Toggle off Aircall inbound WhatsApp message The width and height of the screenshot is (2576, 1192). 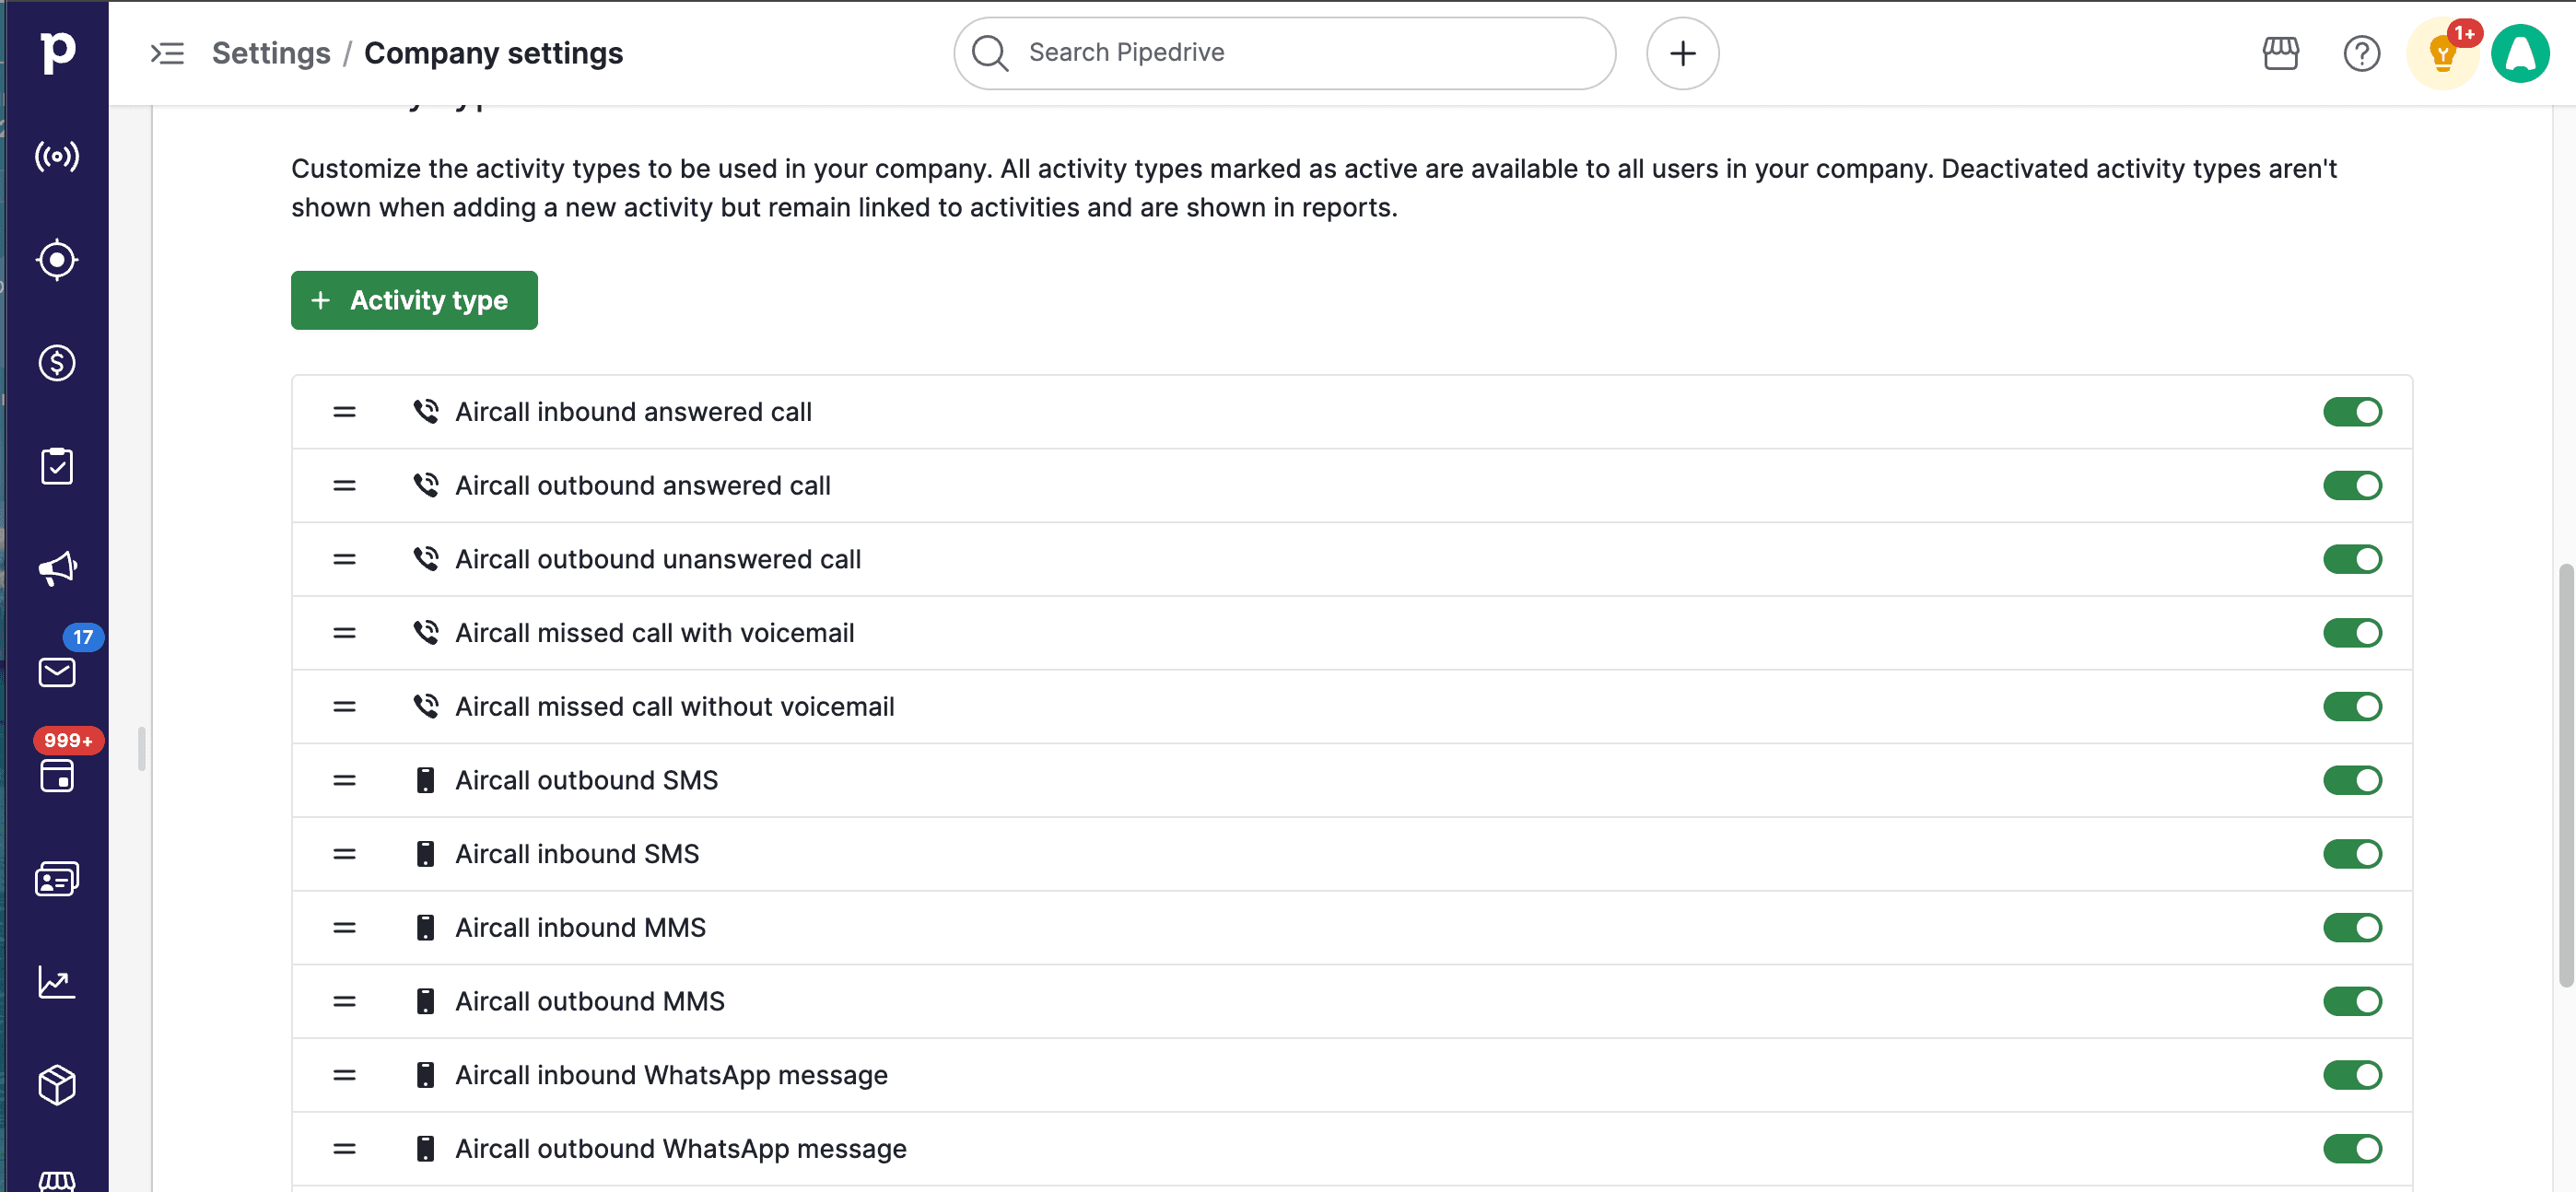click(x=2351, y=1075)
